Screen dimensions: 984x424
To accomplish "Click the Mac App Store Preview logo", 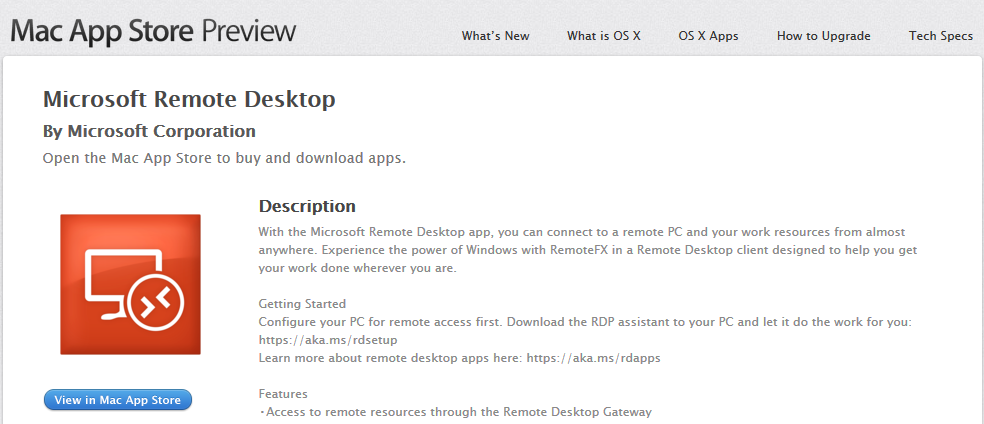I will pos(153,31).
